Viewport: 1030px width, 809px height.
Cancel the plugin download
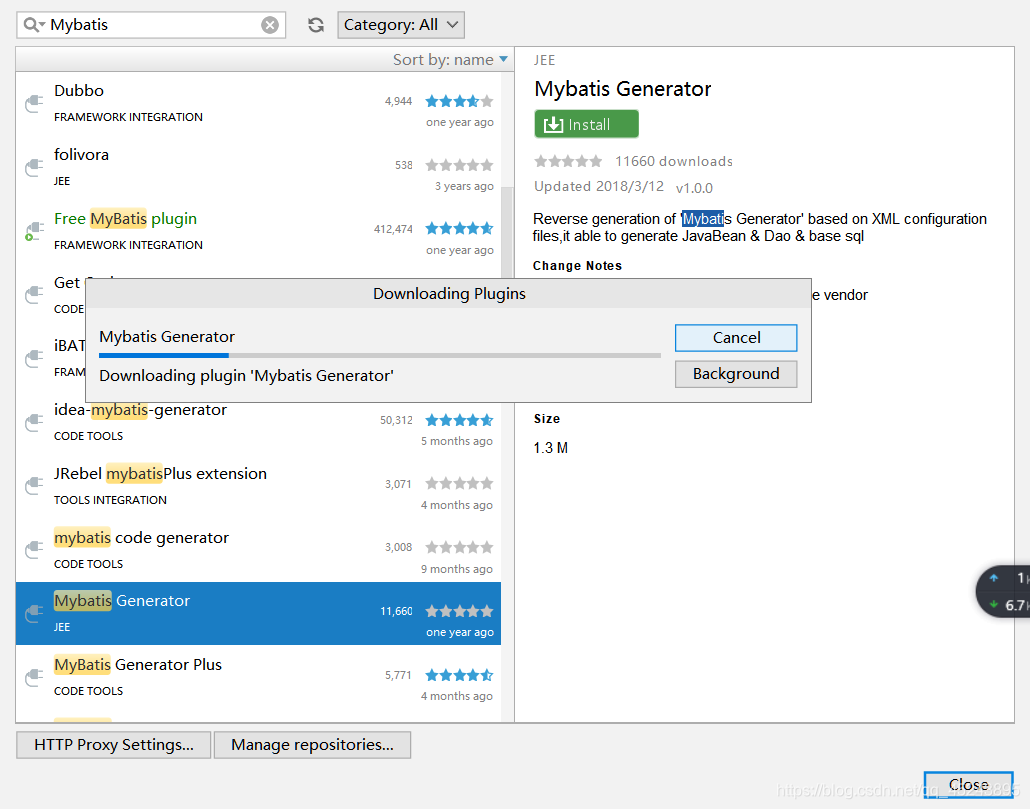tap(736, 338)
